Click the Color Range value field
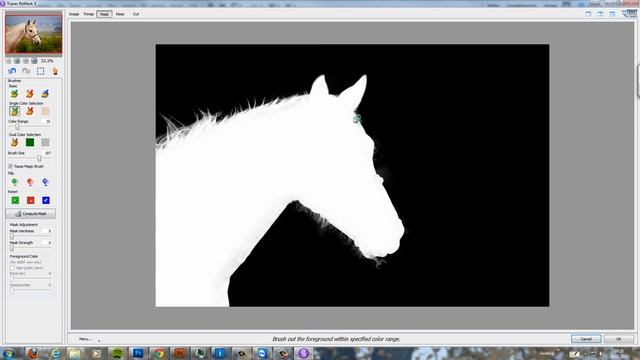 tap(47, 122)
